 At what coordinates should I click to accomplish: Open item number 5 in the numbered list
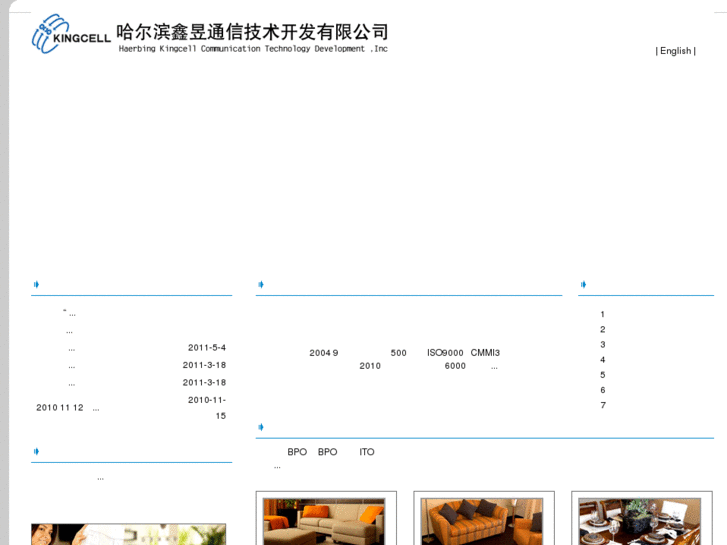[602, 375]
